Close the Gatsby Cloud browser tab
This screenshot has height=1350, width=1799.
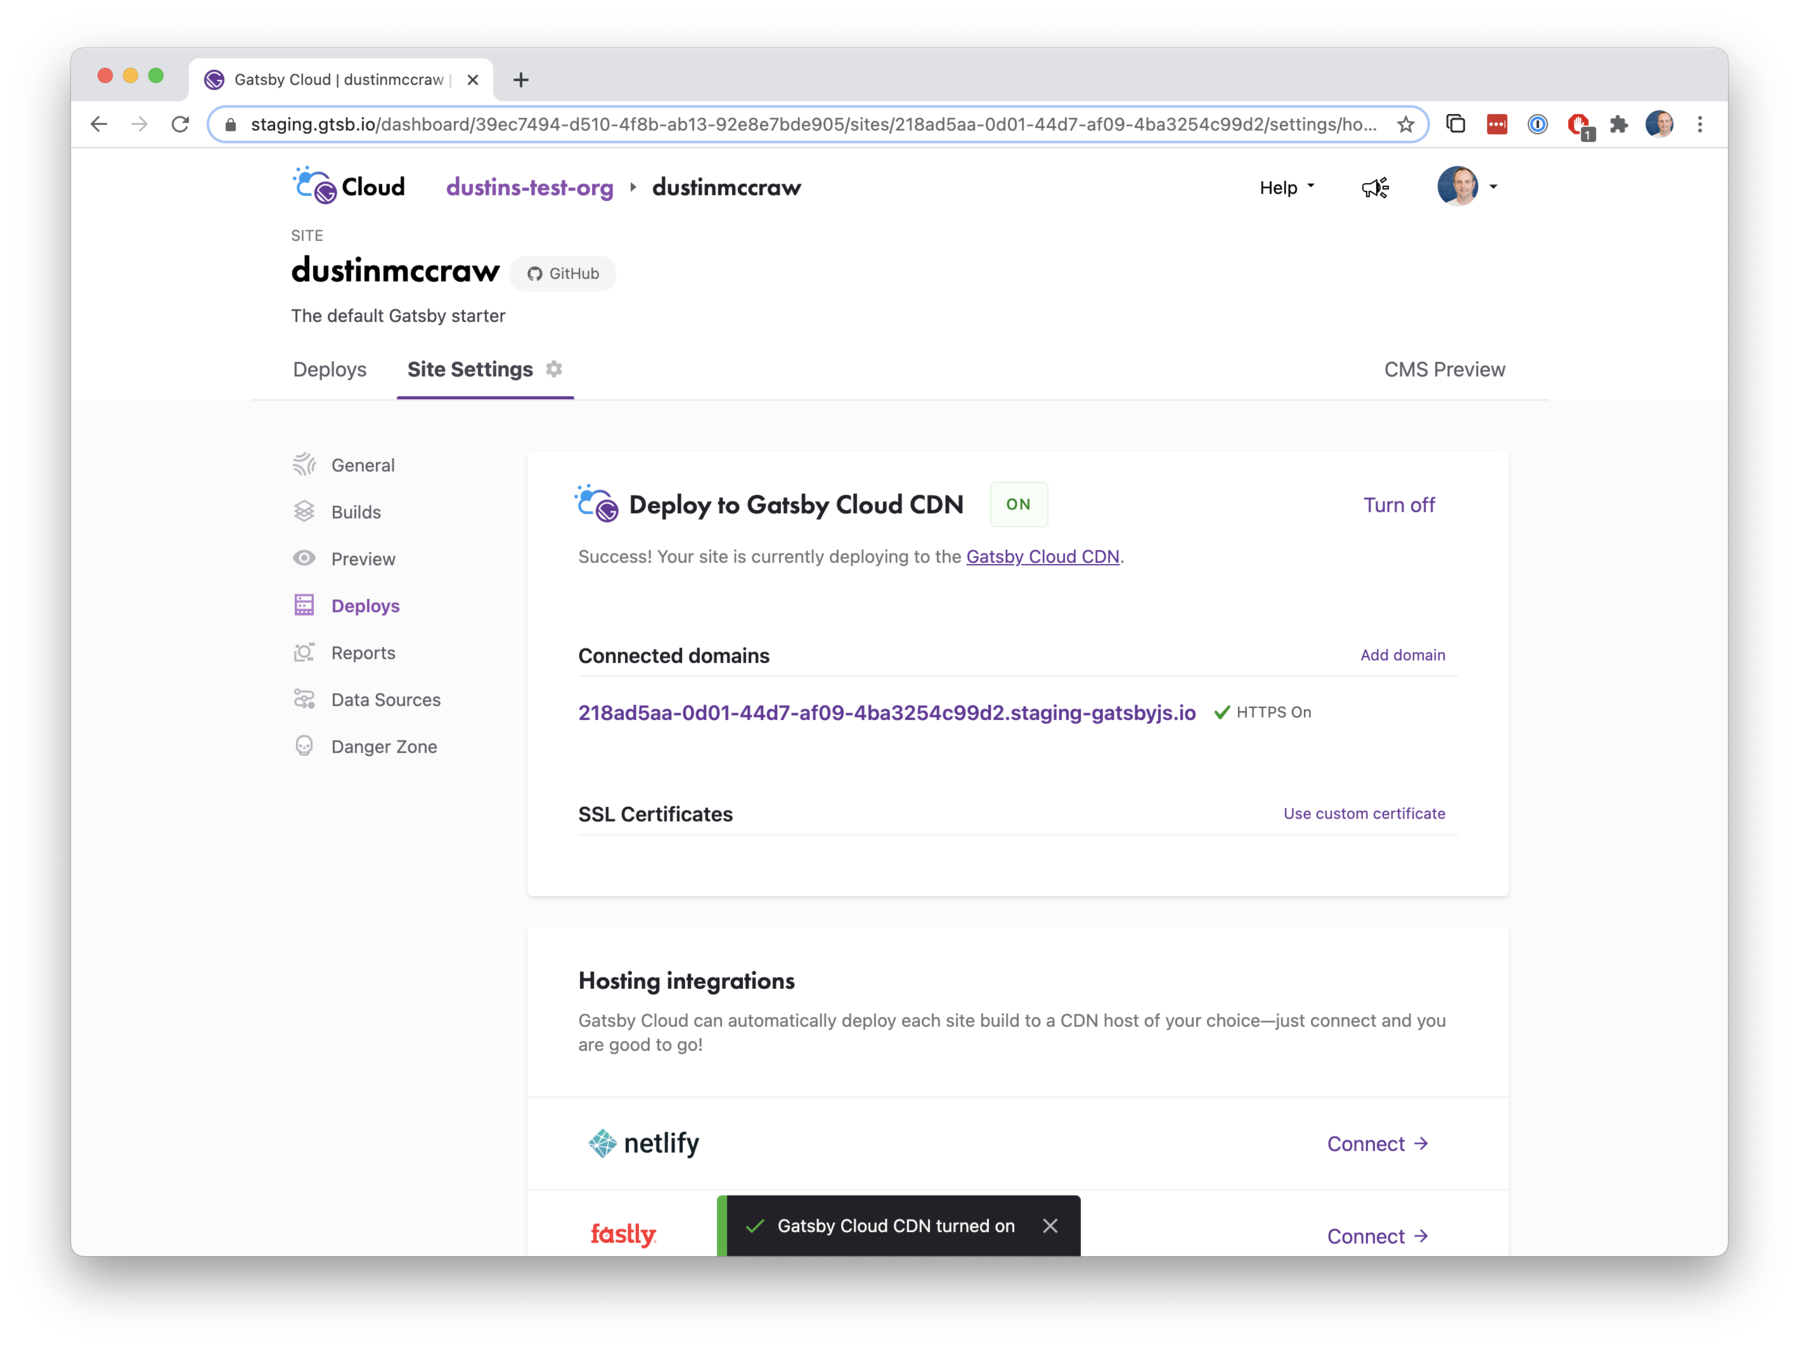tap(472, 80)
